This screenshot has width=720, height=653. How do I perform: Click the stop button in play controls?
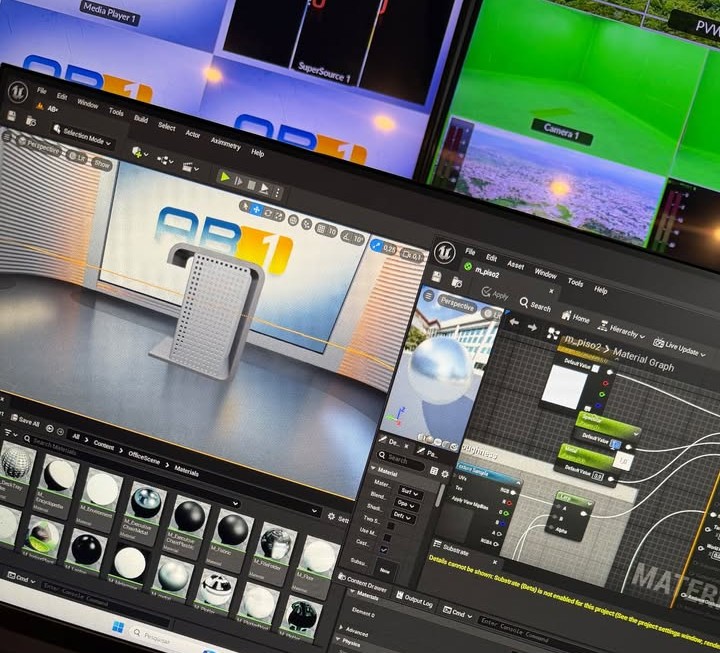[x=251, y=185]
